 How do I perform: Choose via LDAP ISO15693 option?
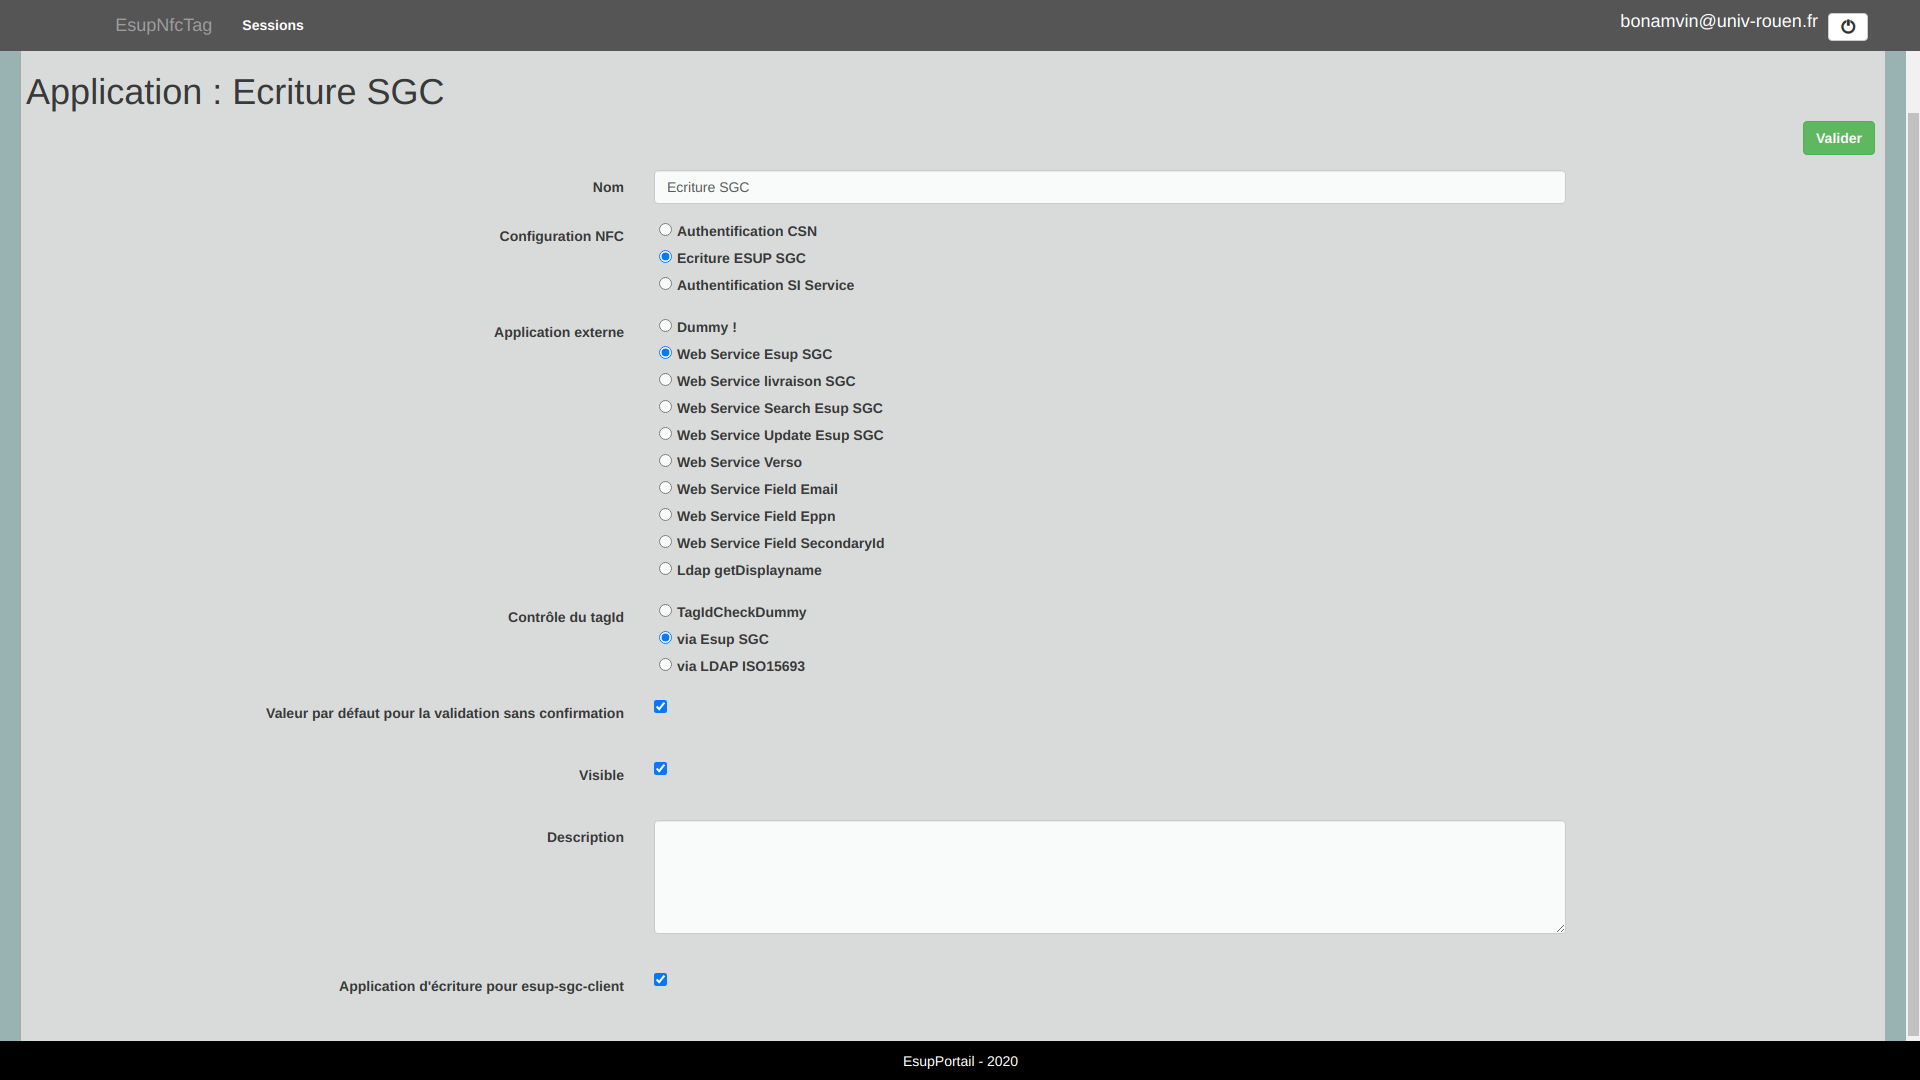[665, 665]
